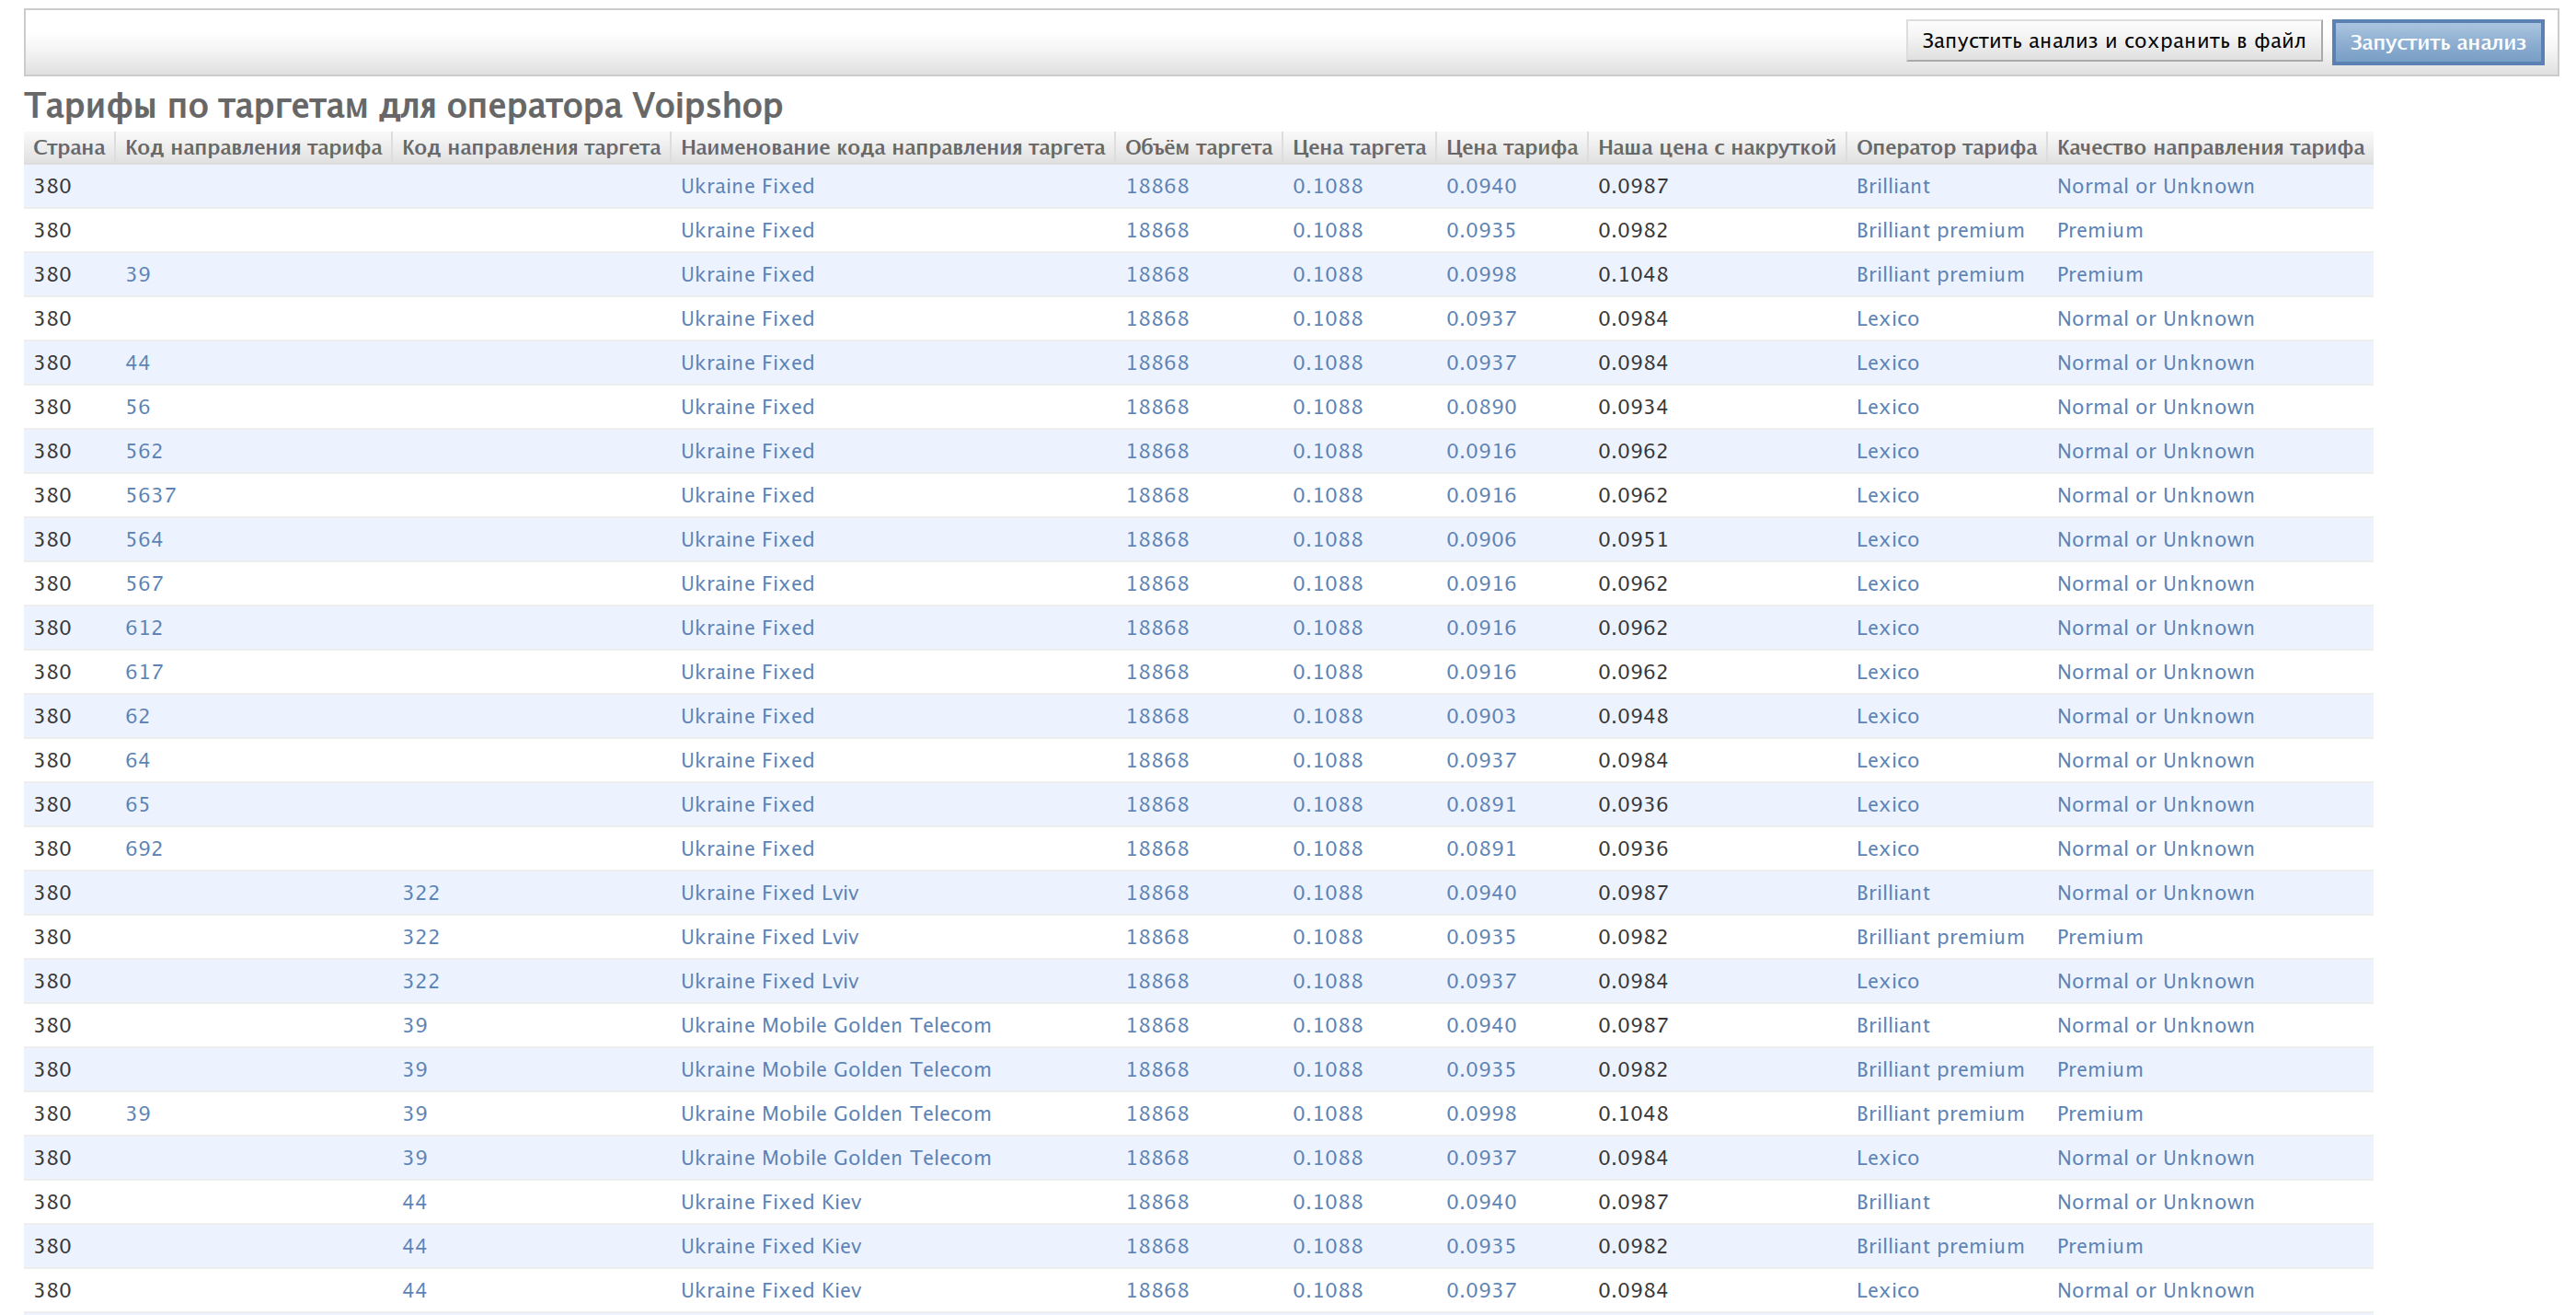The width and height of the screenshot is (2576, 1315).
Task: Click the tariff price 0.0890
Action: coord(1481,407)
